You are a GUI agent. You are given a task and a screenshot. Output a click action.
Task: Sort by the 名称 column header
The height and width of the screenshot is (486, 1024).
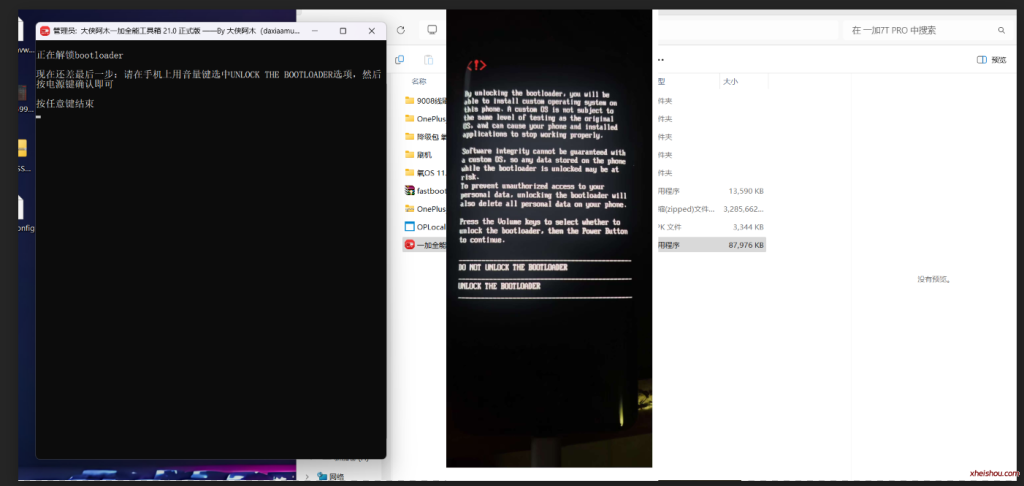coord(419,82)
